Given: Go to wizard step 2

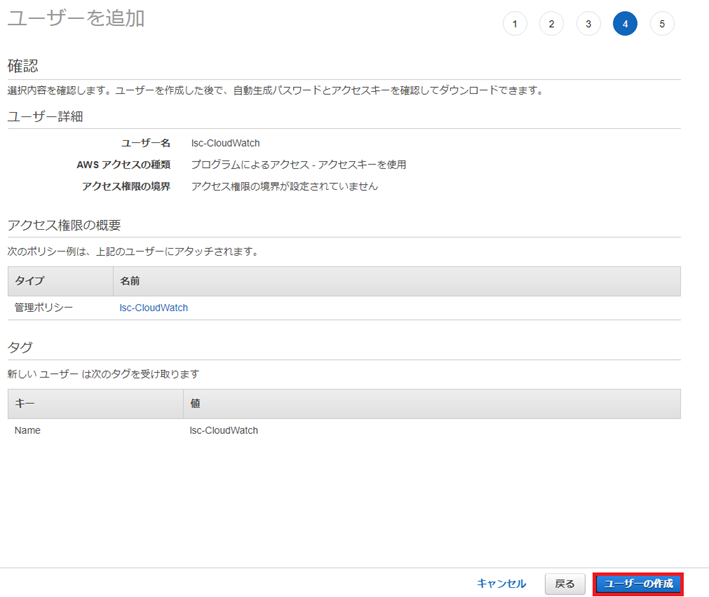Looking at the screenshot, I should (551, 24).
